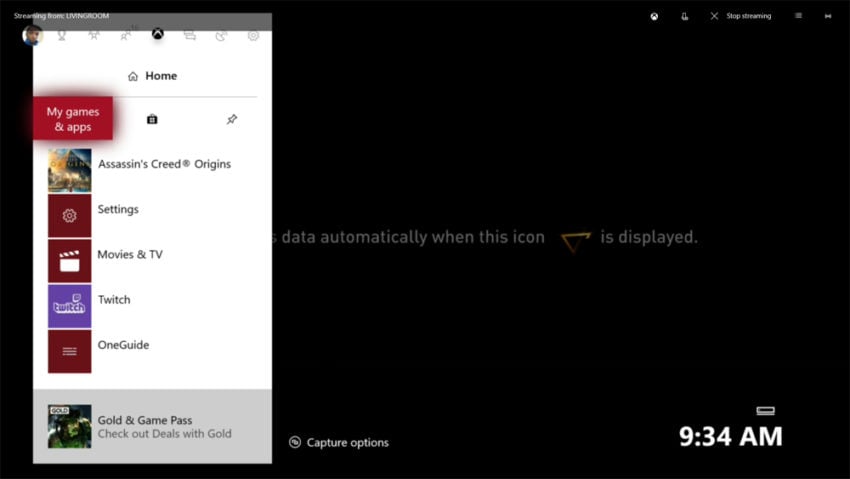Viewport: 850px width, 479px height.
Task: Open the Pins icon
Action: click(x=231, y=119)
